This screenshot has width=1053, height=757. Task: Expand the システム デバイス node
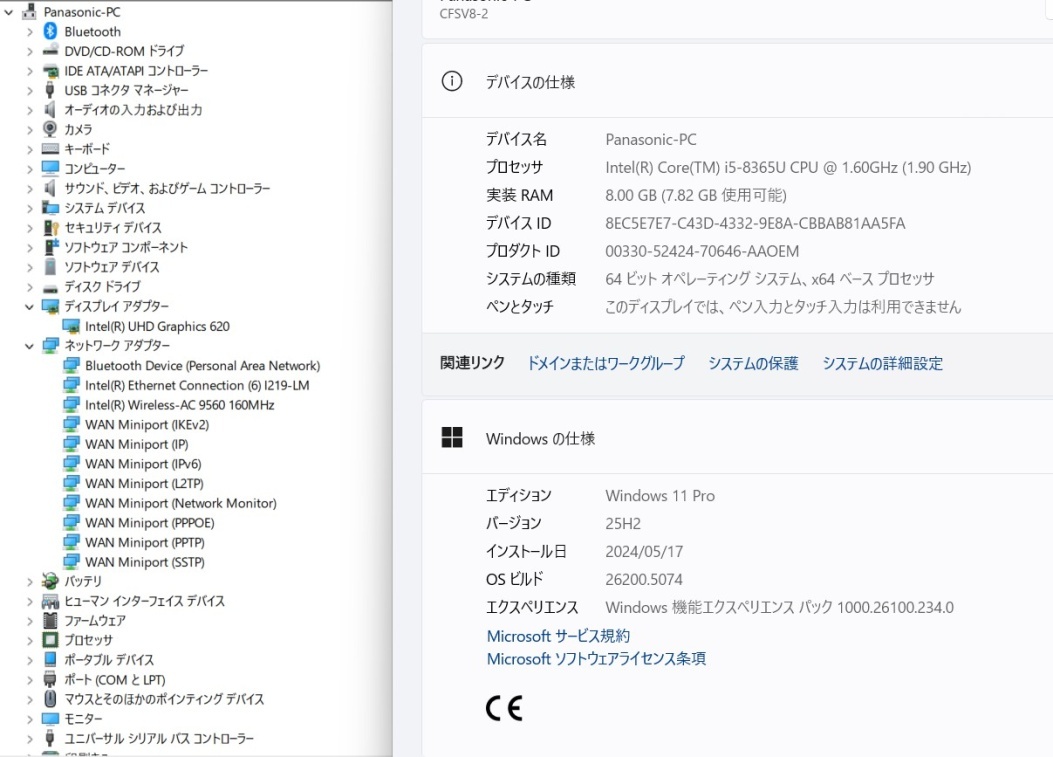click(x=29, y=208)
